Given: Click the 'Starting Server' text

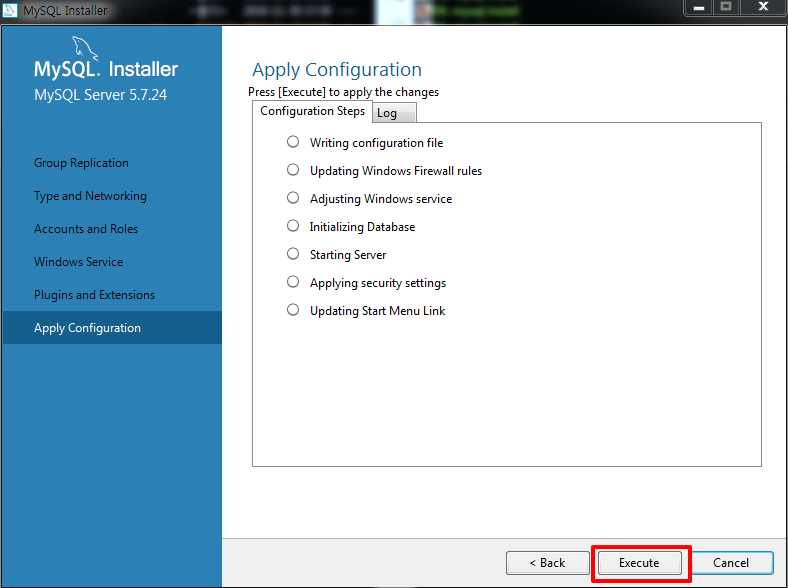Looking at the screenshot, I should point(348,255).
